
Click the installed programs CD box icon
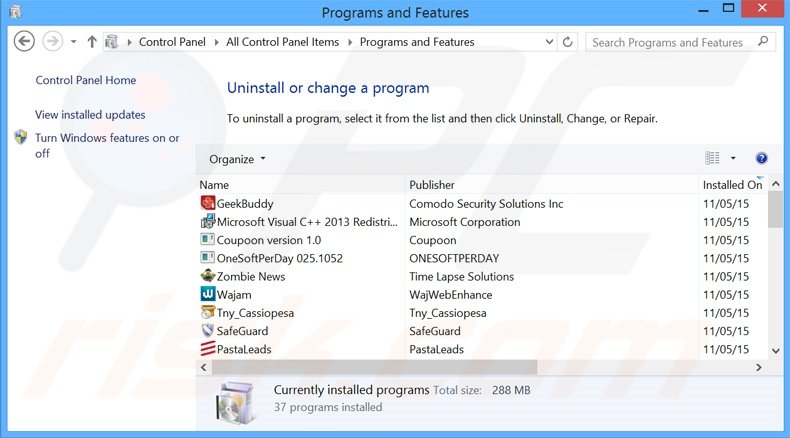click(236, 402)
